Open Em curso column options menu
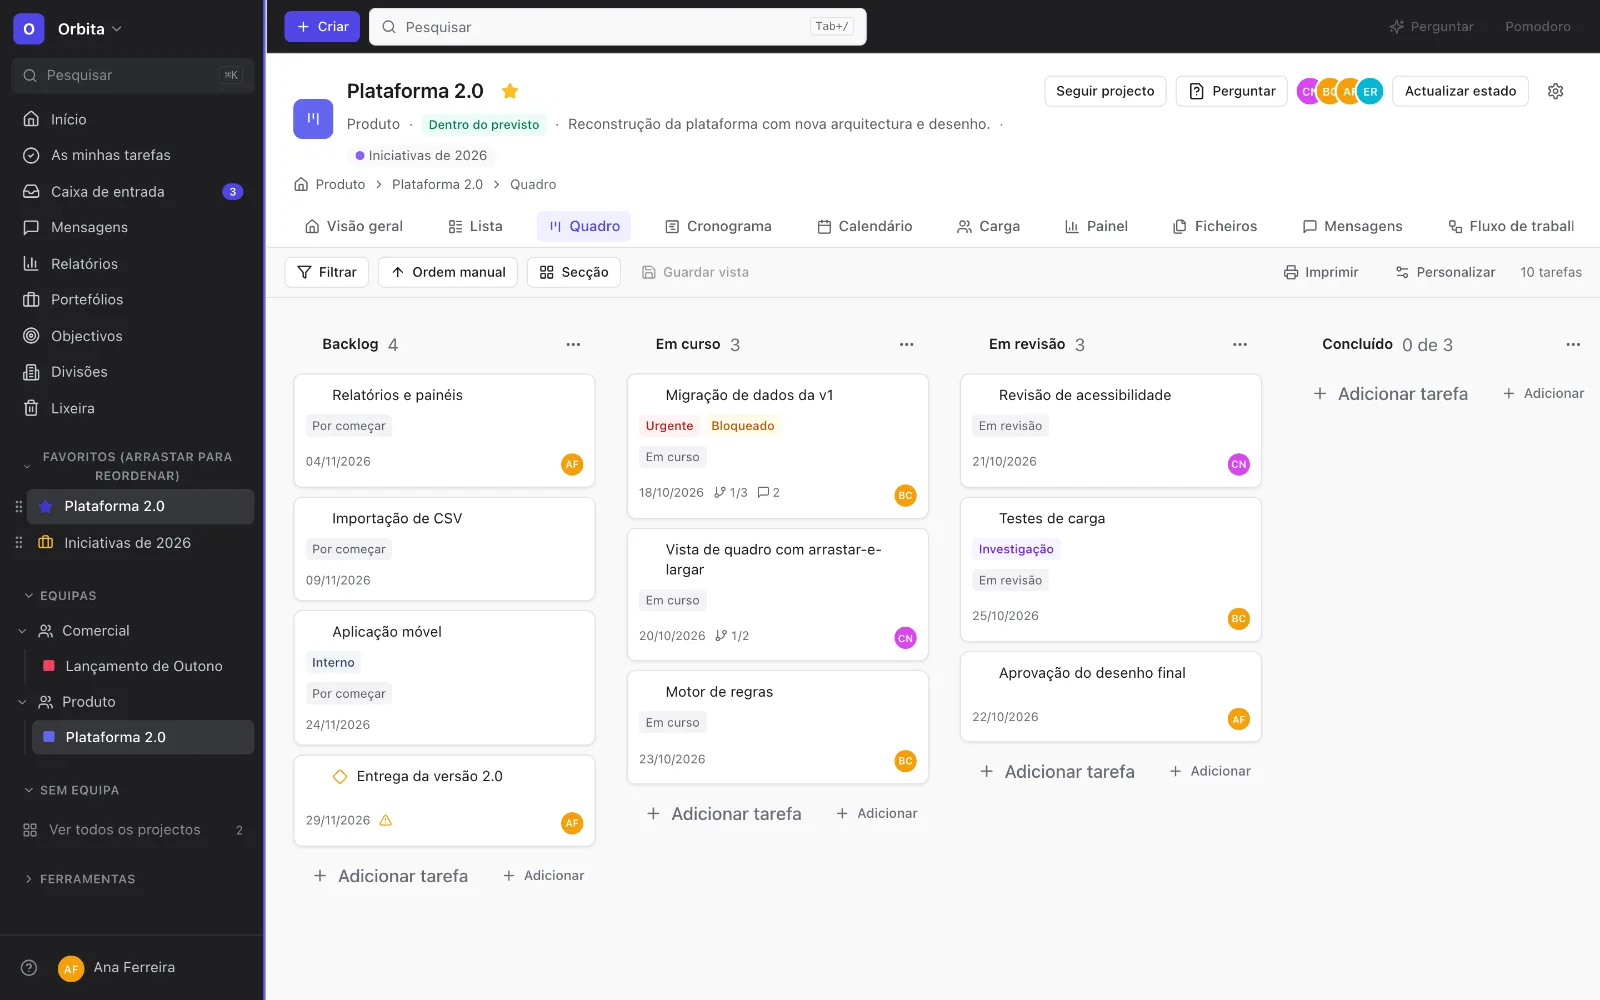This screenshot has height=1000, width=1600. (x=907, y=344)
